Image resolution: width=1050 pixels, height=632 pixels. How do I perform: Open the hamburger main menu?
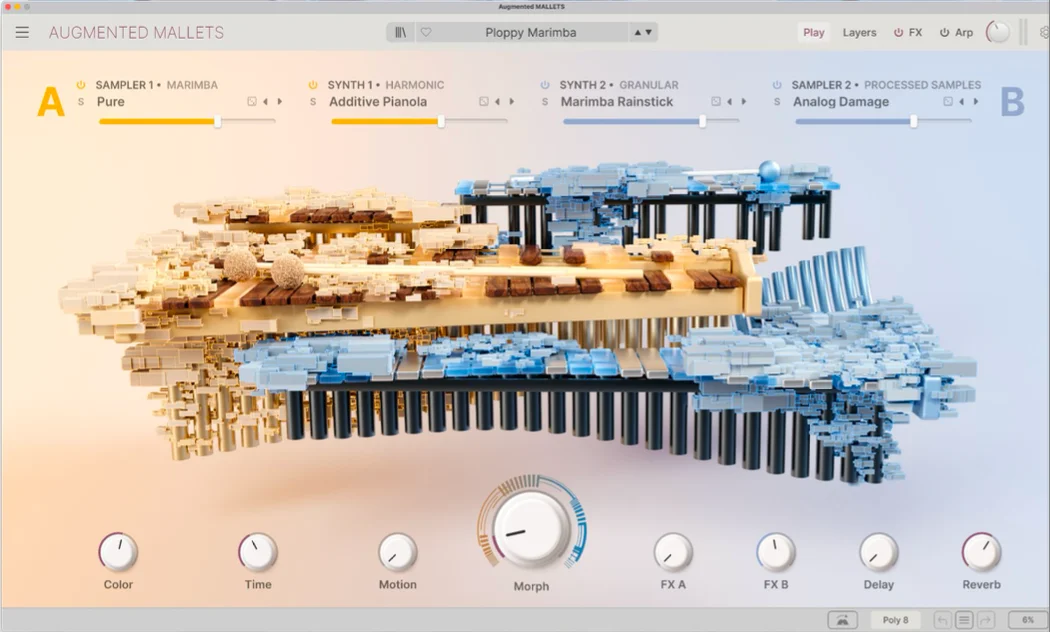(22, 32)
